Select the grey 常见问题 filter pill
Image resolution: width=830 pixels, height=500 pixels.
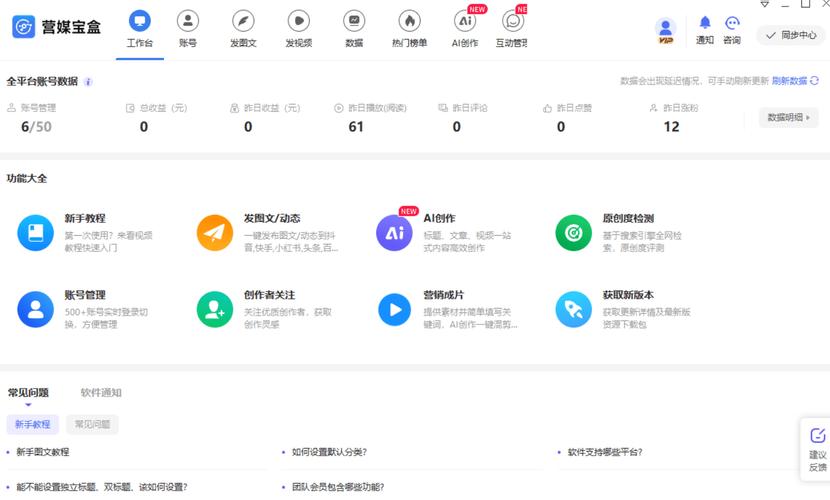click(x=92, y=425)
